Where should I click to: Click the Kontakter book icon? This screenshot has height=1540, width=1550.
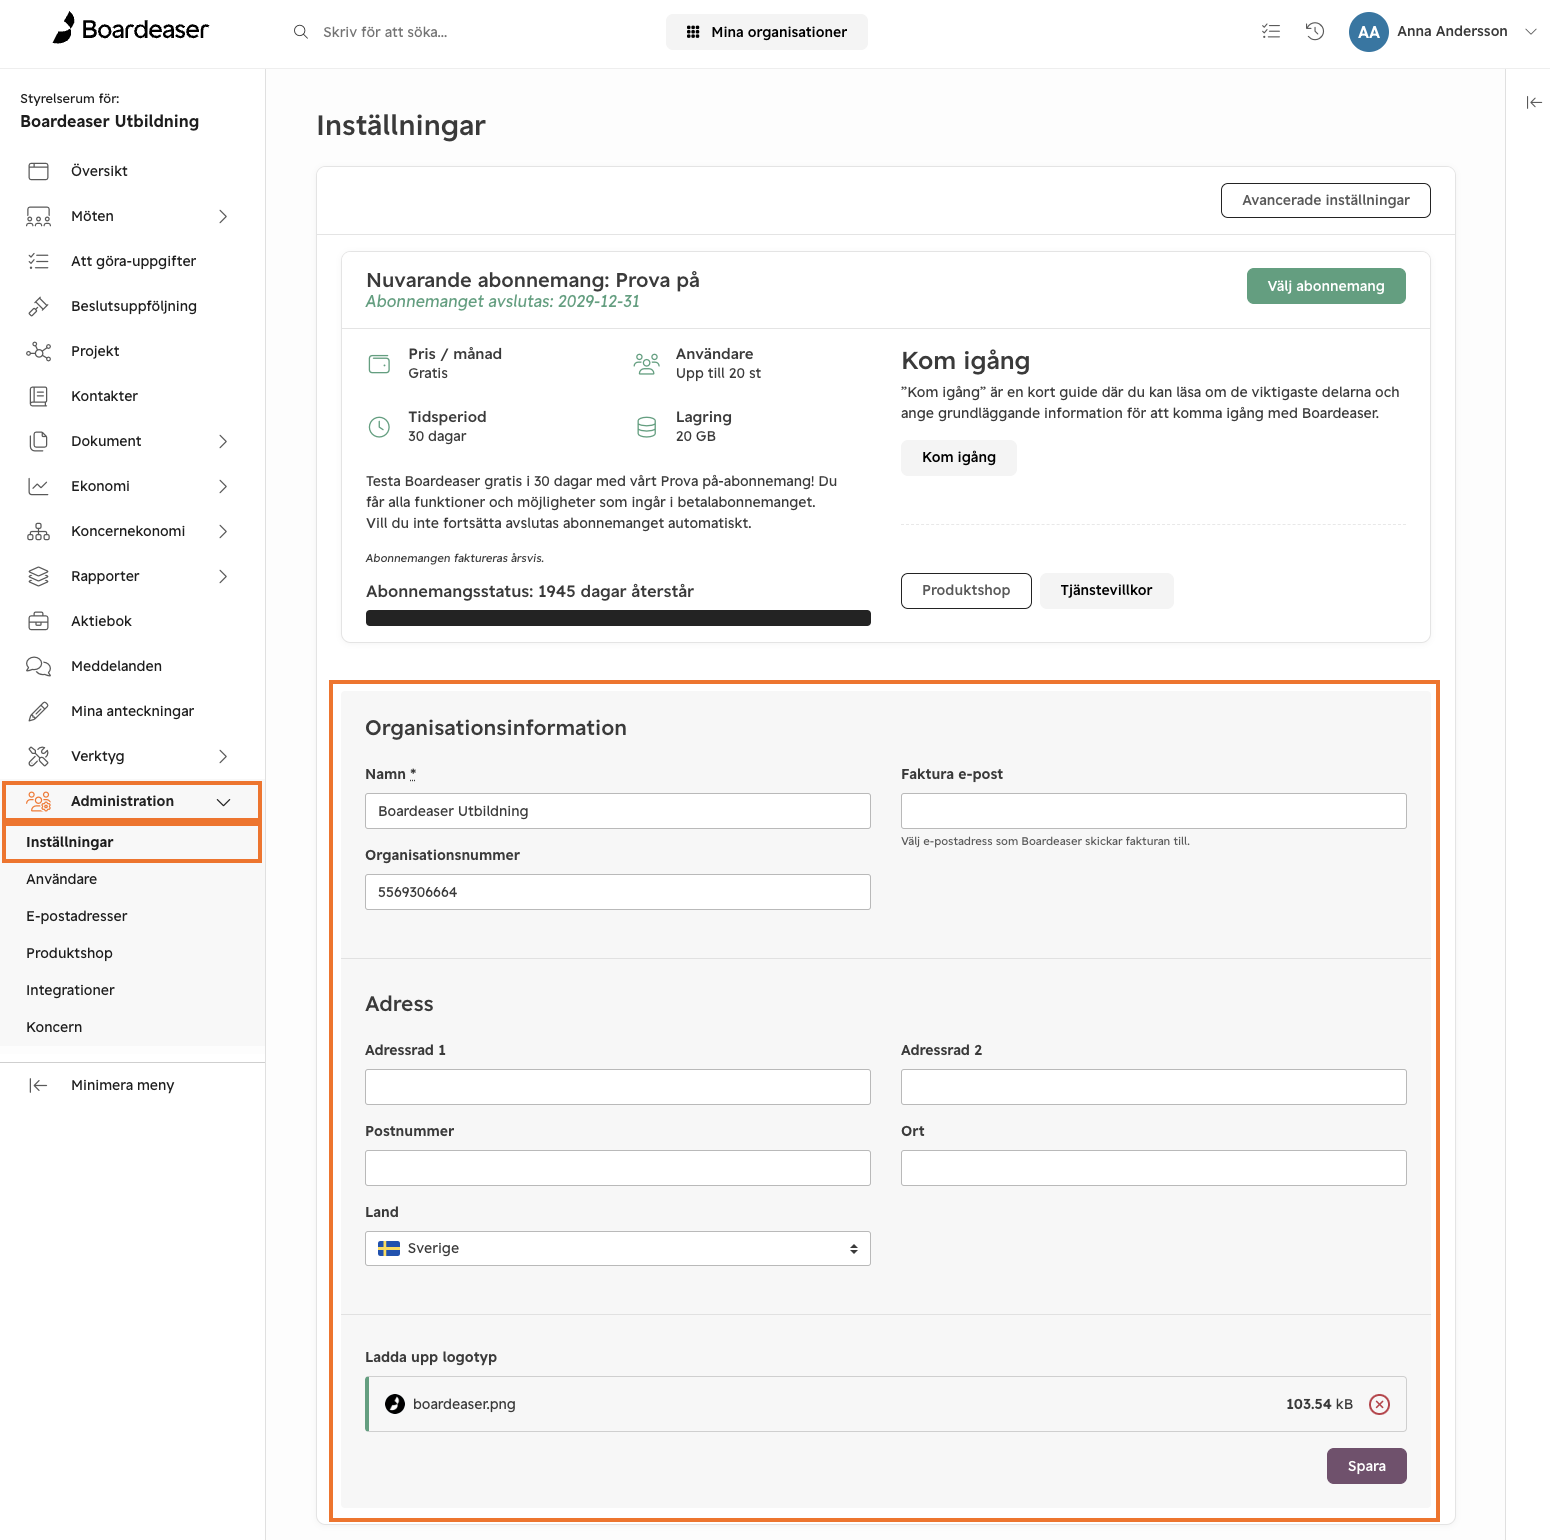38,396
